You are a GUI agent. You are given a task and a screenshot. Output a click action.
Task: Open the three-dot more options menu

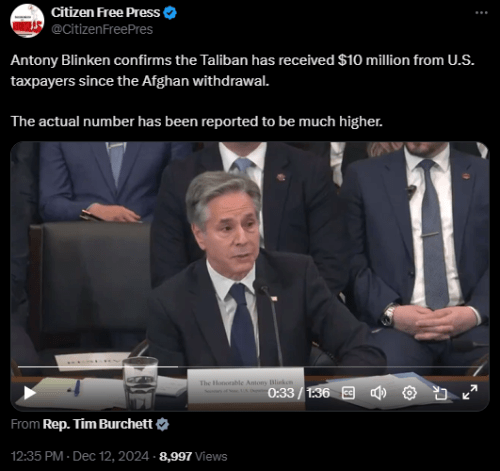click(481, 13)
